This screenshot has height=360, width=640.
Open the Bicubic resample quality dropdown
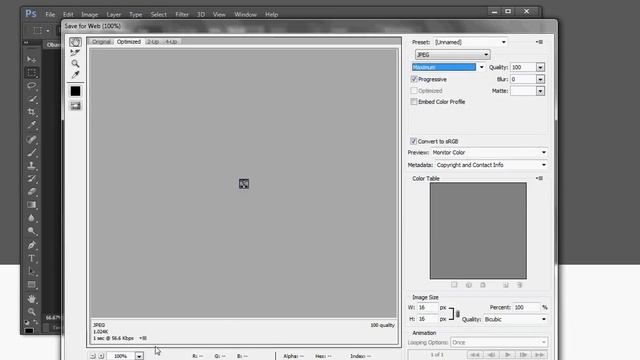(515, 319)
